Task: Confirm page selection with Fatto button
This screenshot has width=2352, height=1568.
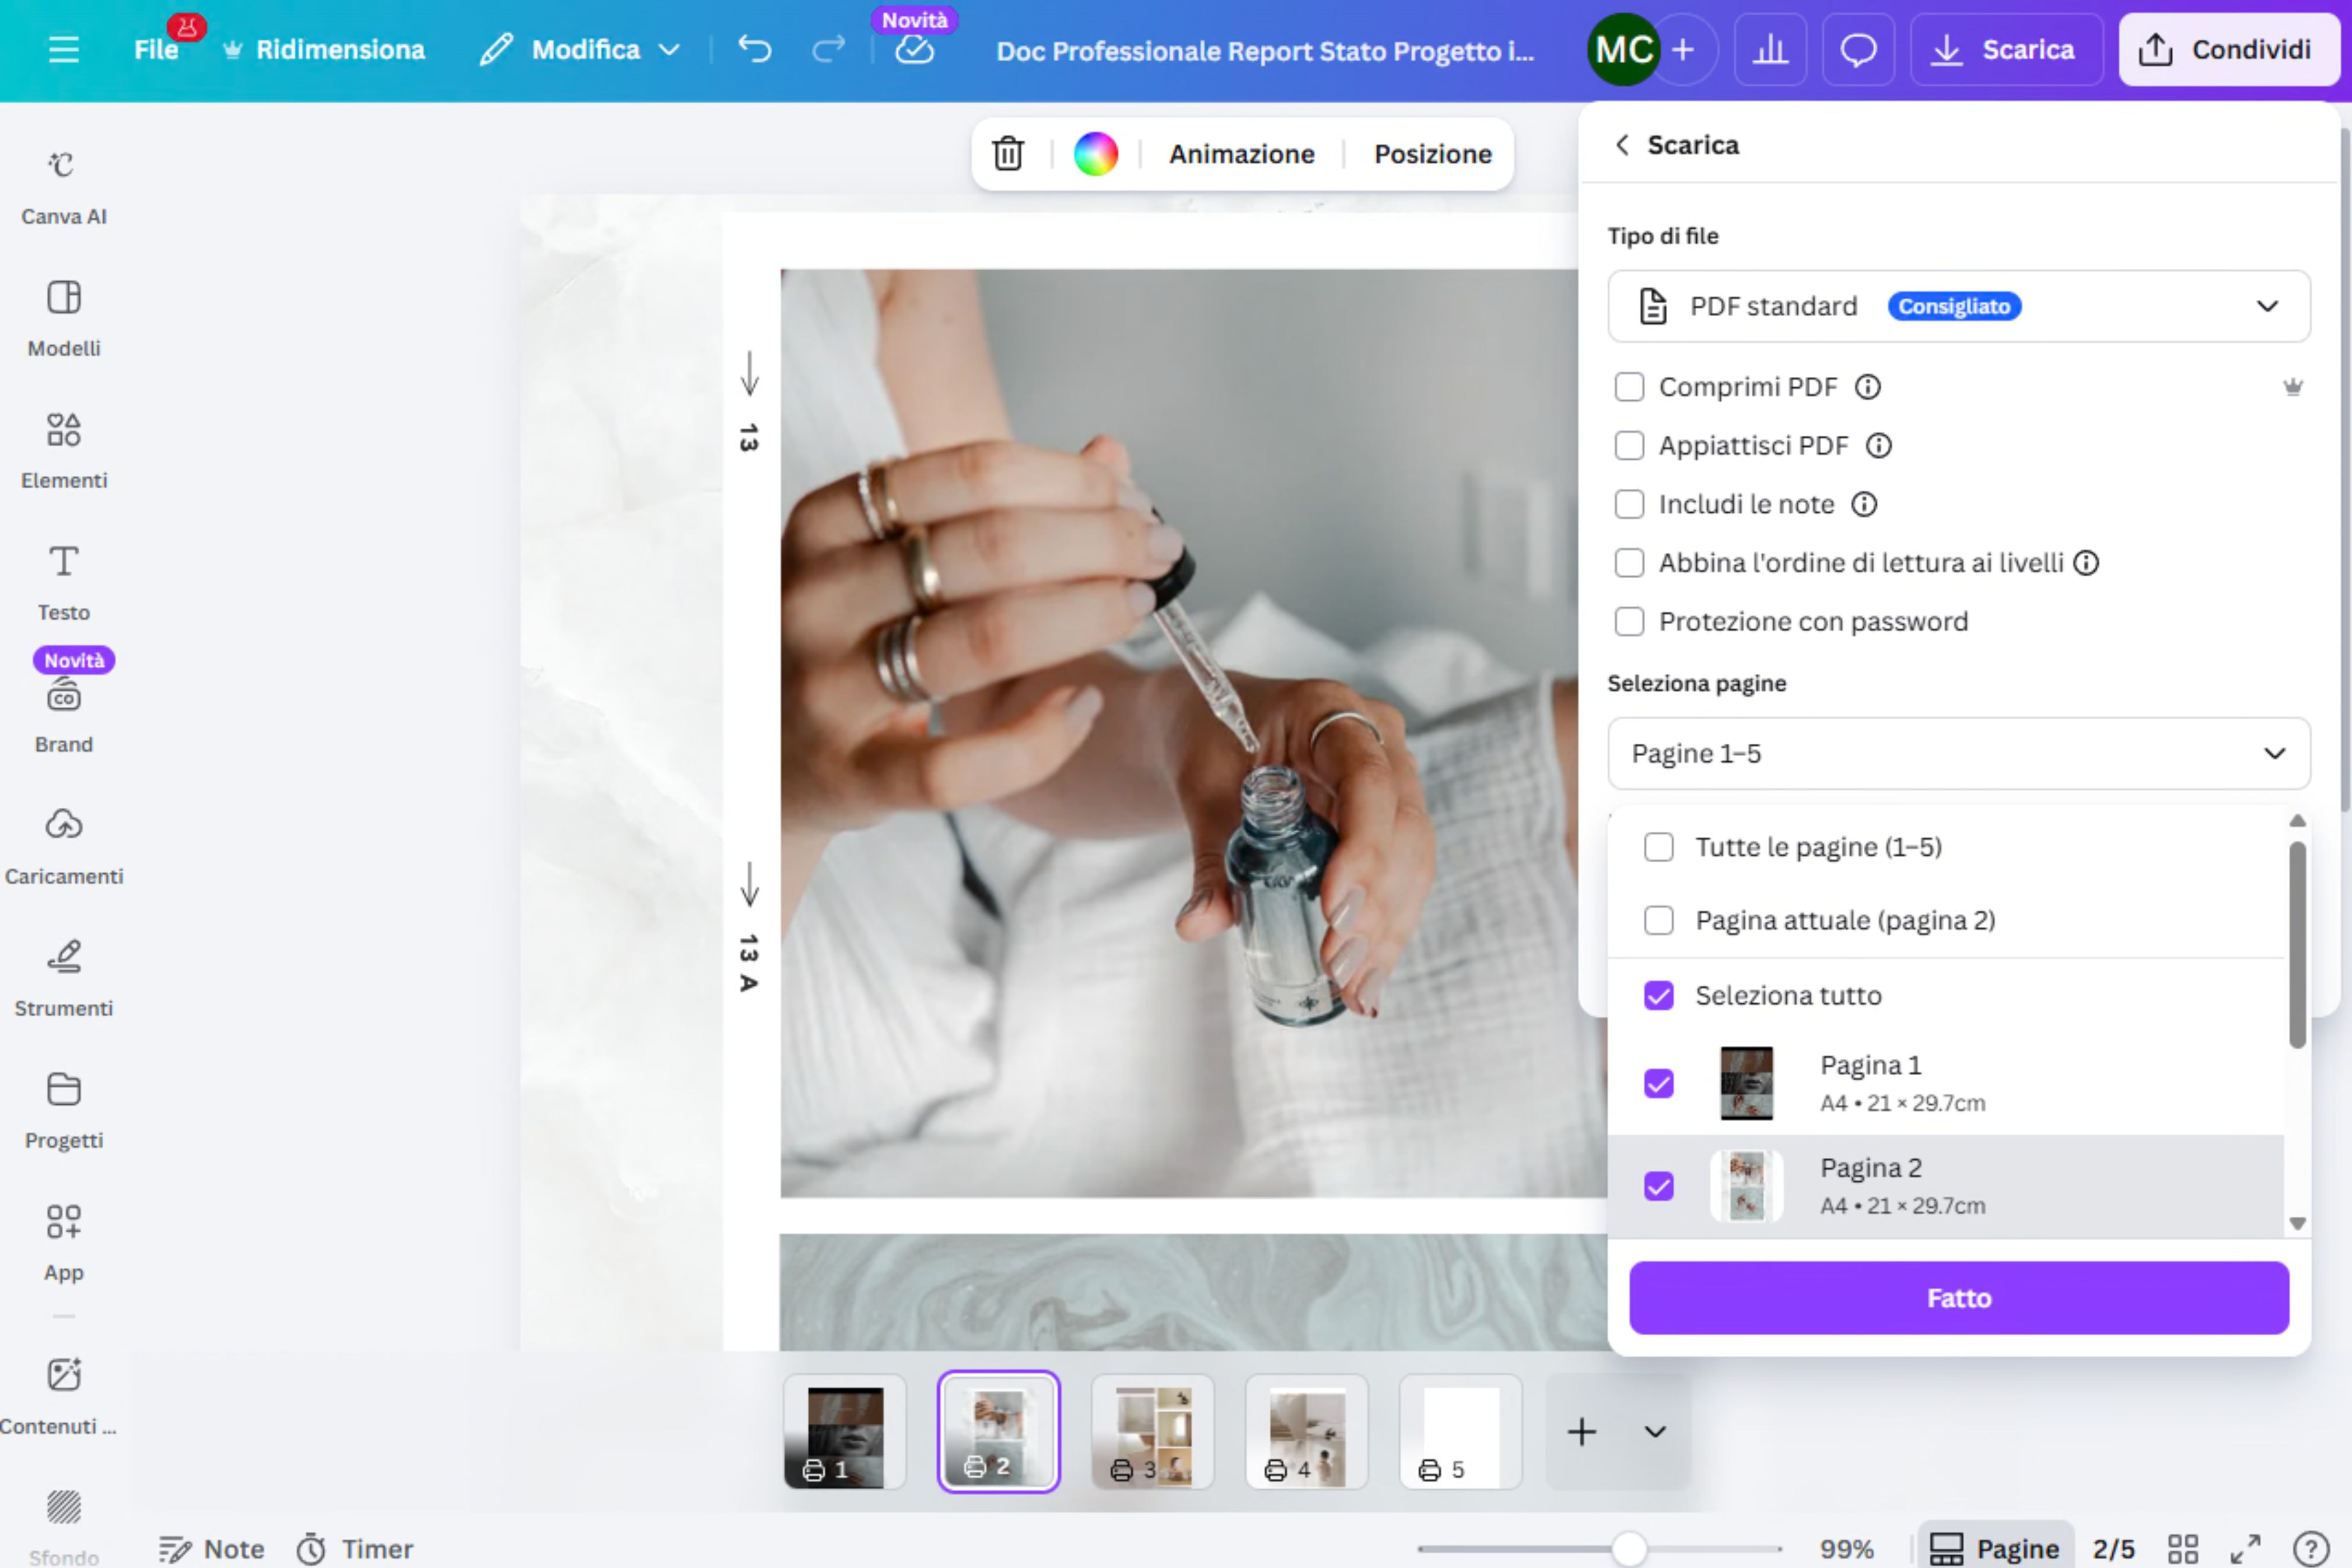Action: (x=1958, y=1297)
